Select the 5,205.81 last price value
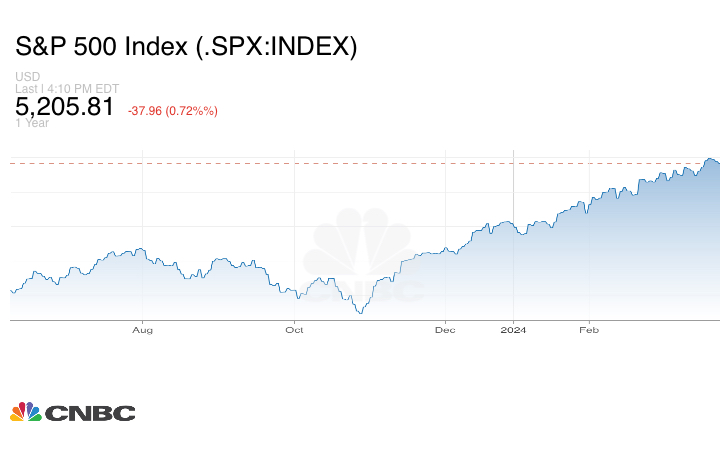Screen dimensions: 720x450 [65, 107]
